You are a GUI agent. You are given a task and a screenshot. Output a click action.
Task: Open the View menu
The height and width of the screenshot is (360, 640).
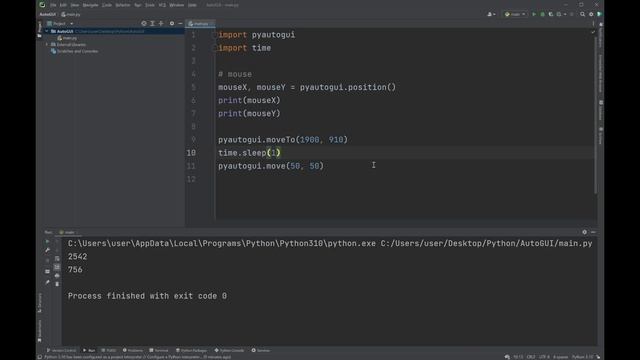(x=75, y=5)
